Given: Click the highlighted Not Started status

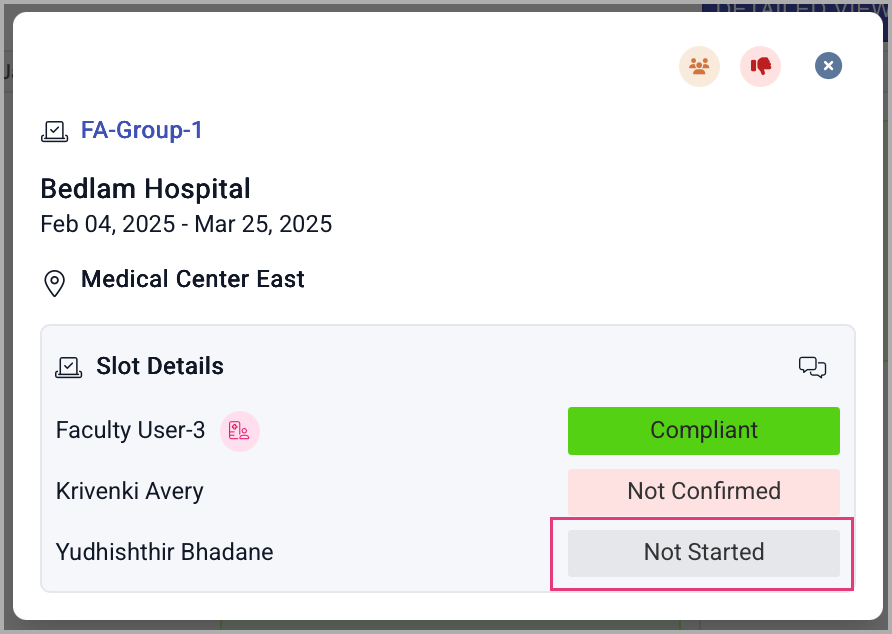Looking at the screenshot, I should [703, 551].
